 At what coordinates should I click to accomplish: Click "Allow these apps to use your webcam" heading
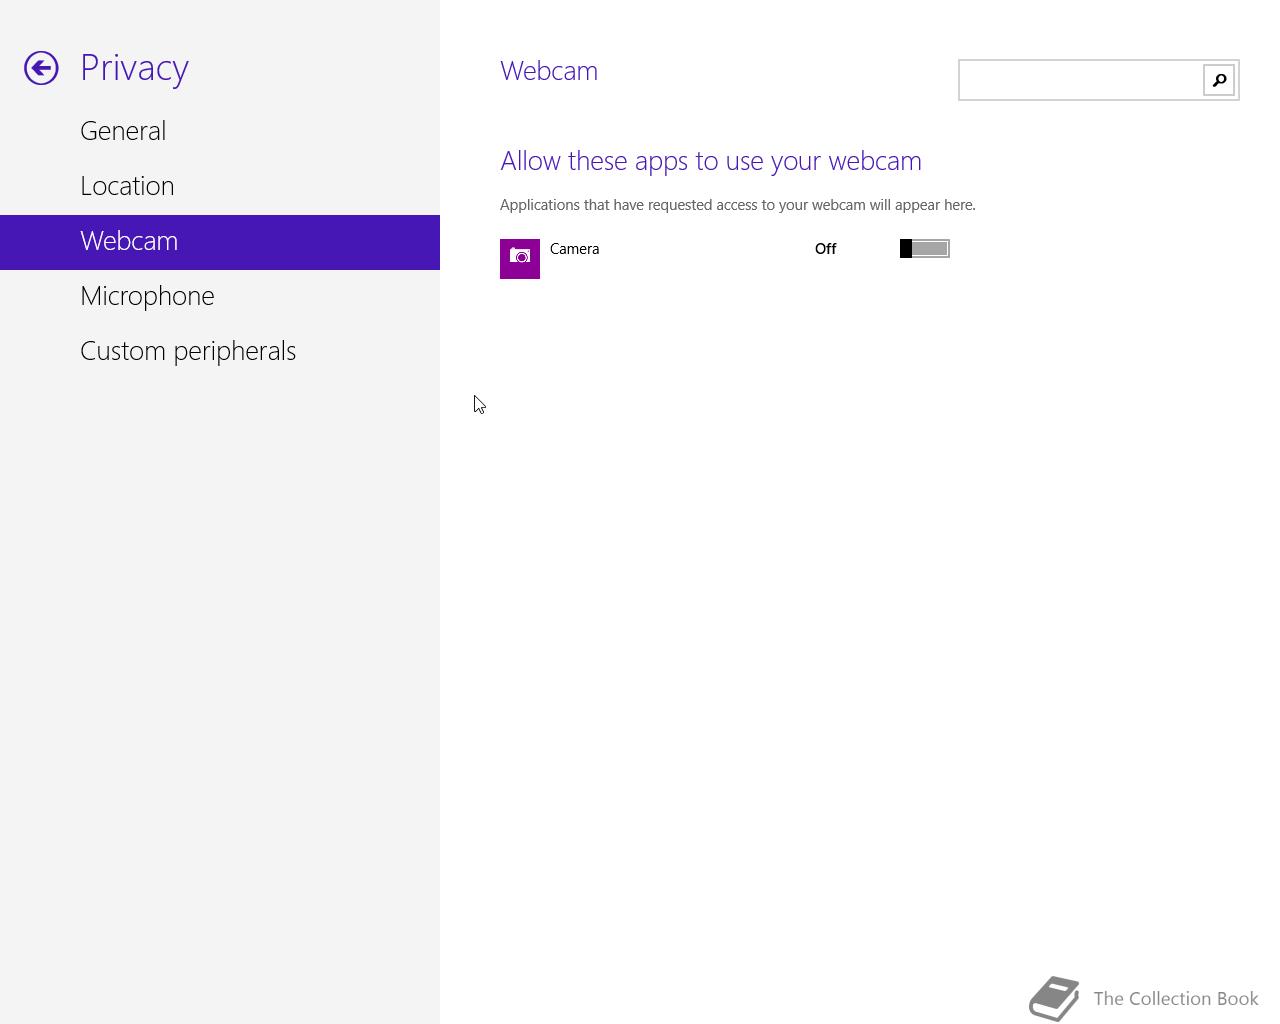pyautogui.click(x=711, y=161)
